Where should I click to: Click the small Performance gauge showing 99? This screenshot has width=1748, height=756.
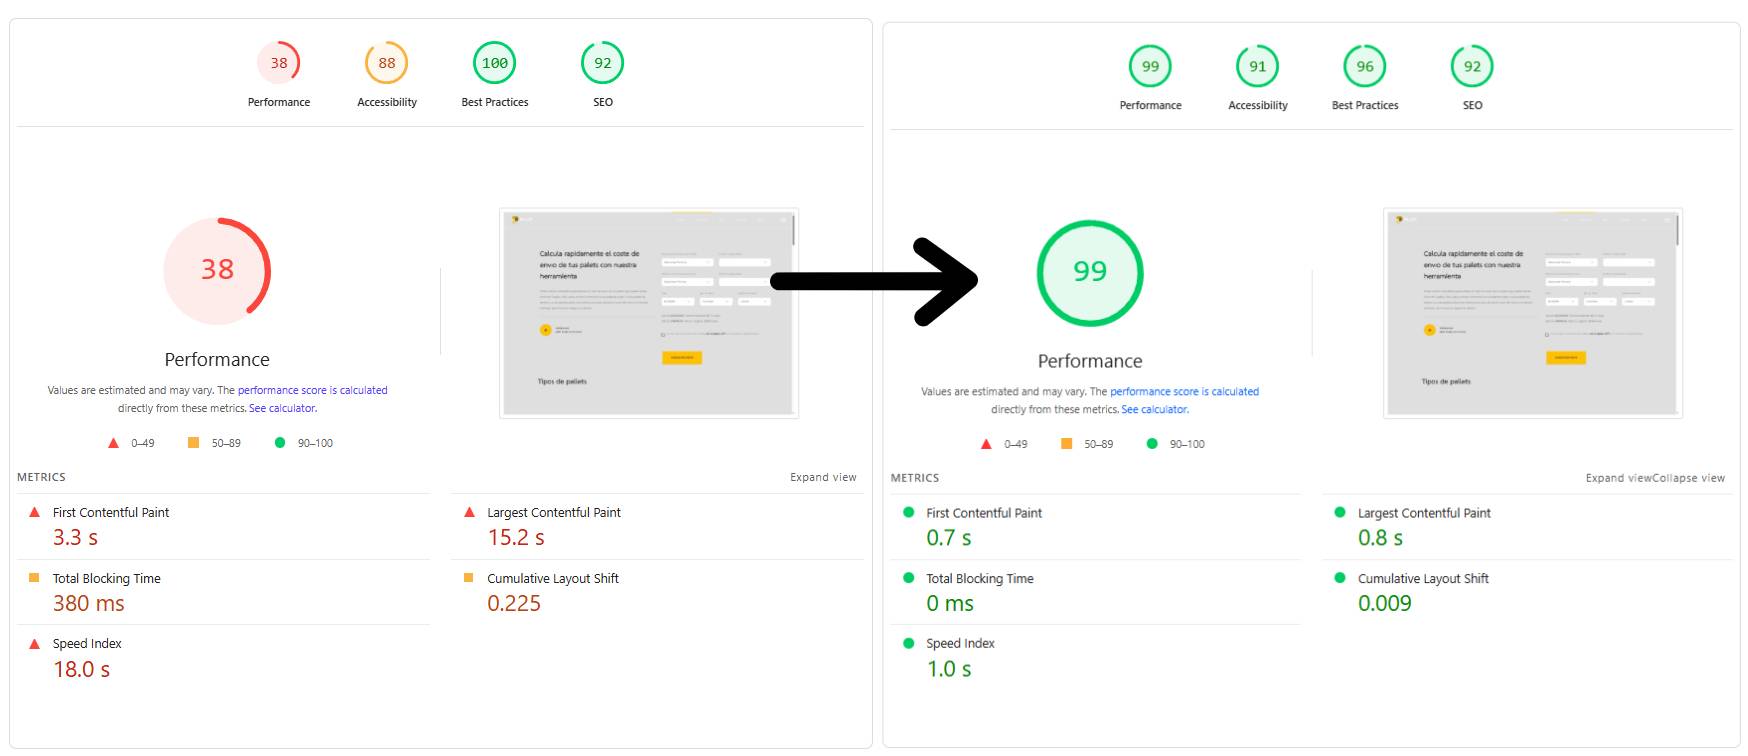tap(1150, 66)
